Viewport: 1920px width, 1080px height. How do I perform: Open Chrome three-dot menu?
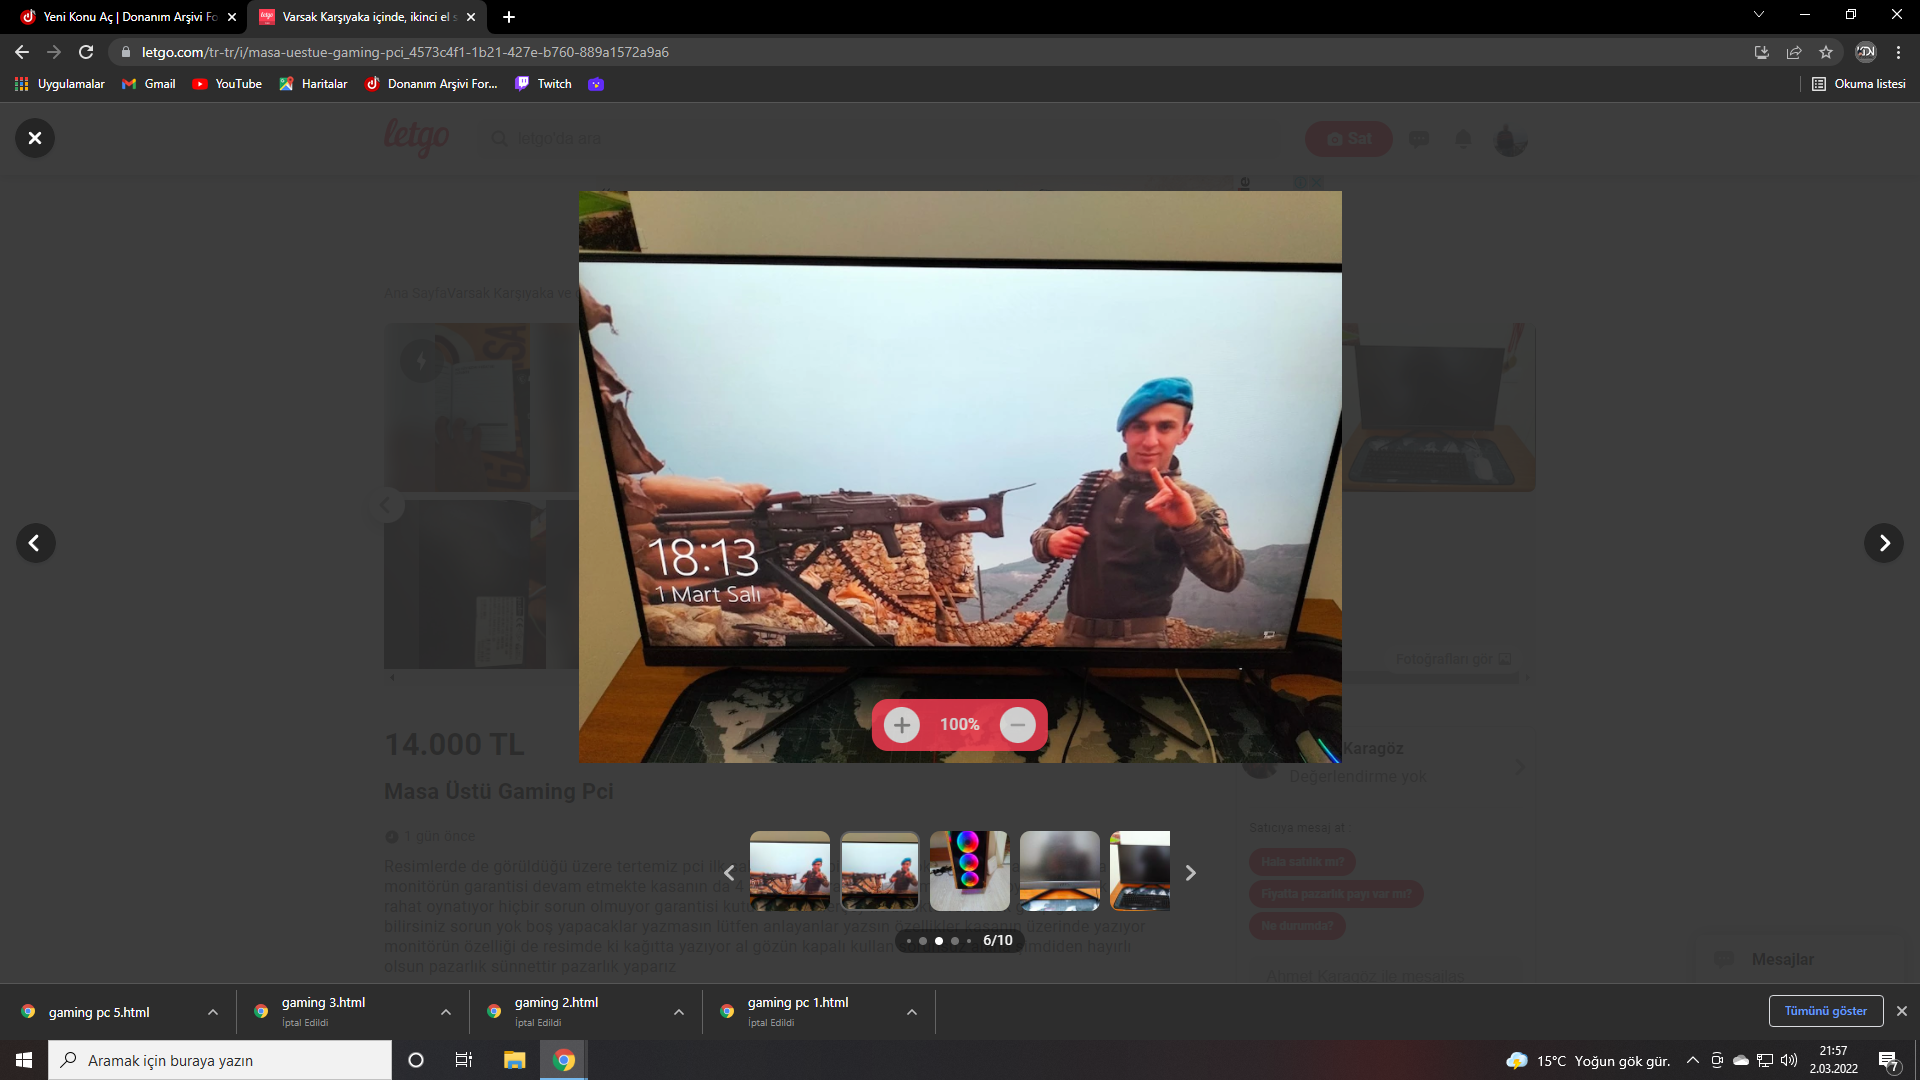(x=1898, y=52)
